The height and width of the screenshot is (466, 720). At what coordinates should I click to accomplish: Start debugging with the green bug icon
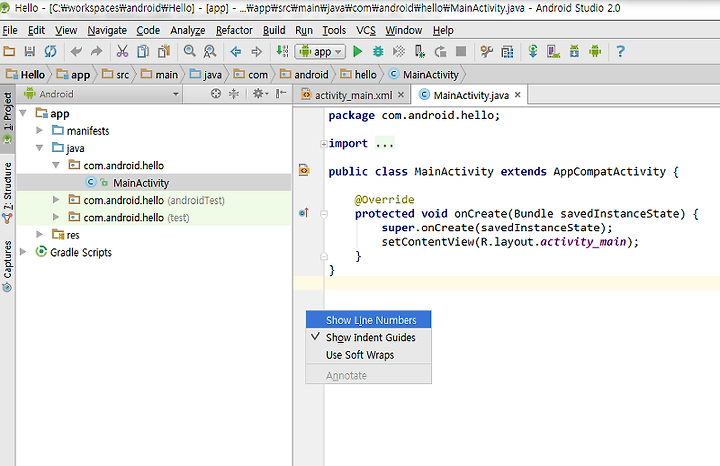(378, 51)
